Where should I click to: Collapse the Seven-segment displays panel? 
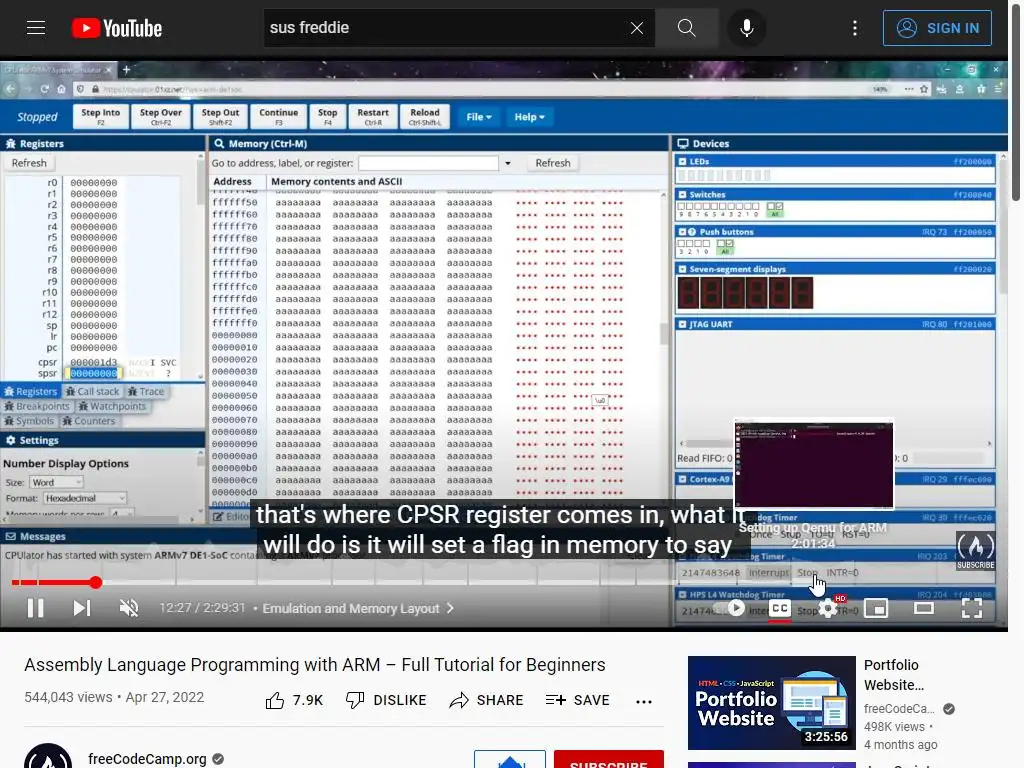coord(682,269)
